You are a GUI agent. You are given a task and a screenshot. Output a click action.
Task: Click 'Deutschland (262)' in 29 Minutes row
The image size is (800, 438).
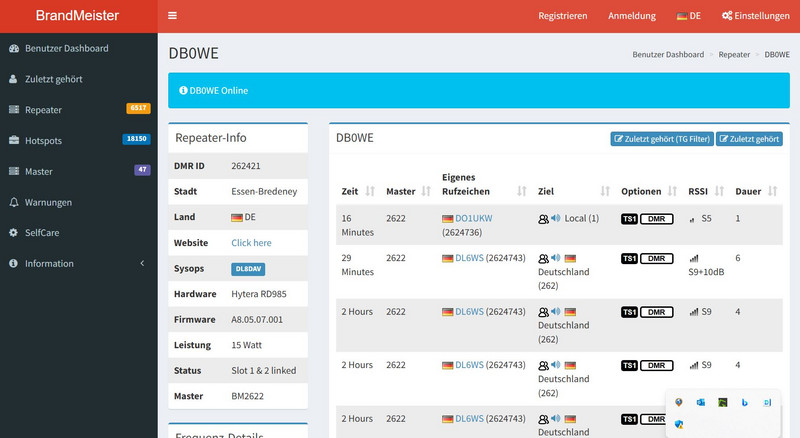click(563, 279)
